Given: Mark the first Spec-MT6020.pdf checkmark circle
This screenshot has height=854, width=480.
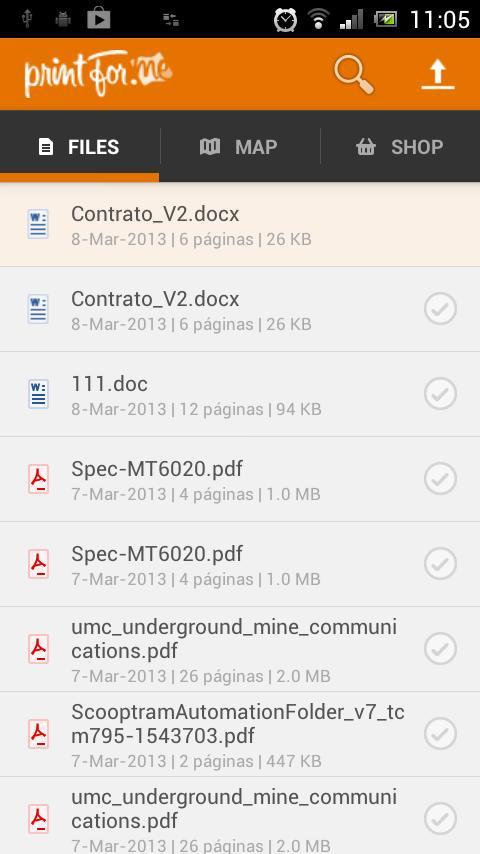Looking at the screenshot, I should [440, 479].
